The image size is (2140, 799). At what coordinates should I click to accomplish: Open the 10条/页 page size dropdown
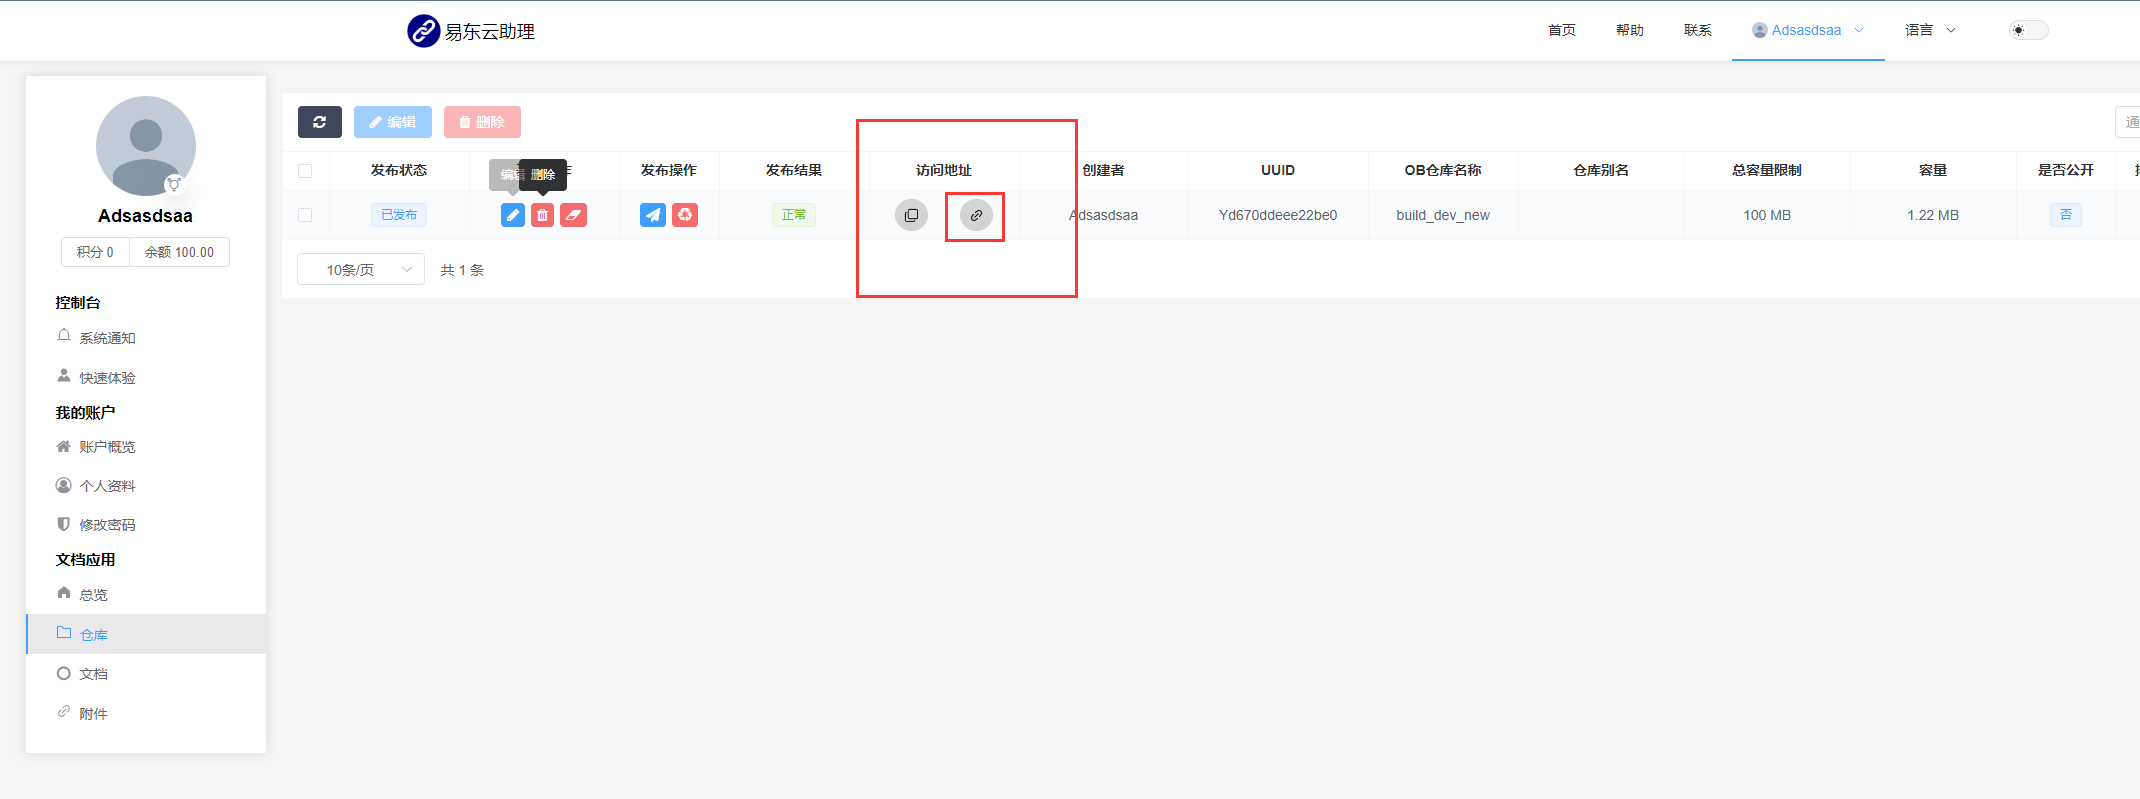click(x=360, y=270)
